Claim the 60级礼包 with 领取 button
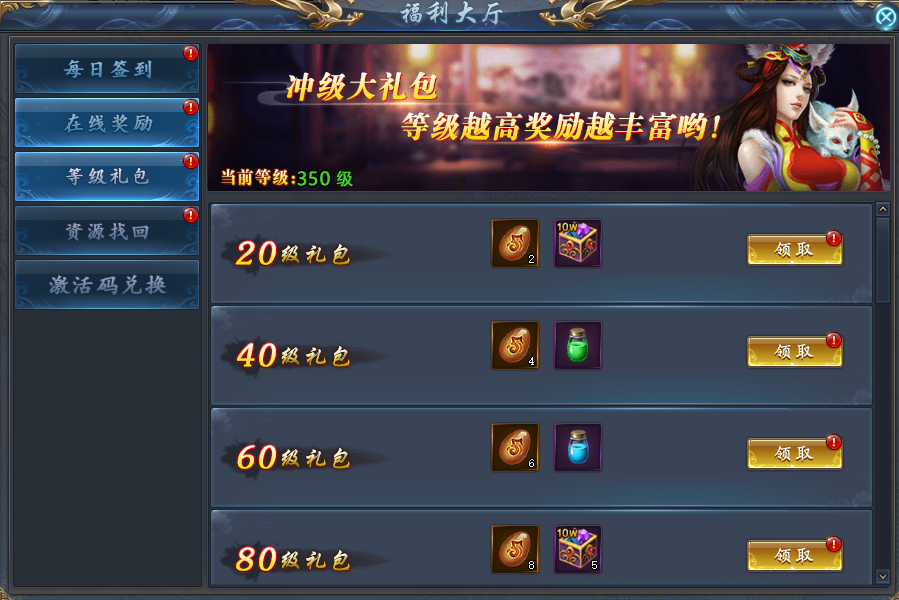The image size is (899, 600). [x=795, y=454]
